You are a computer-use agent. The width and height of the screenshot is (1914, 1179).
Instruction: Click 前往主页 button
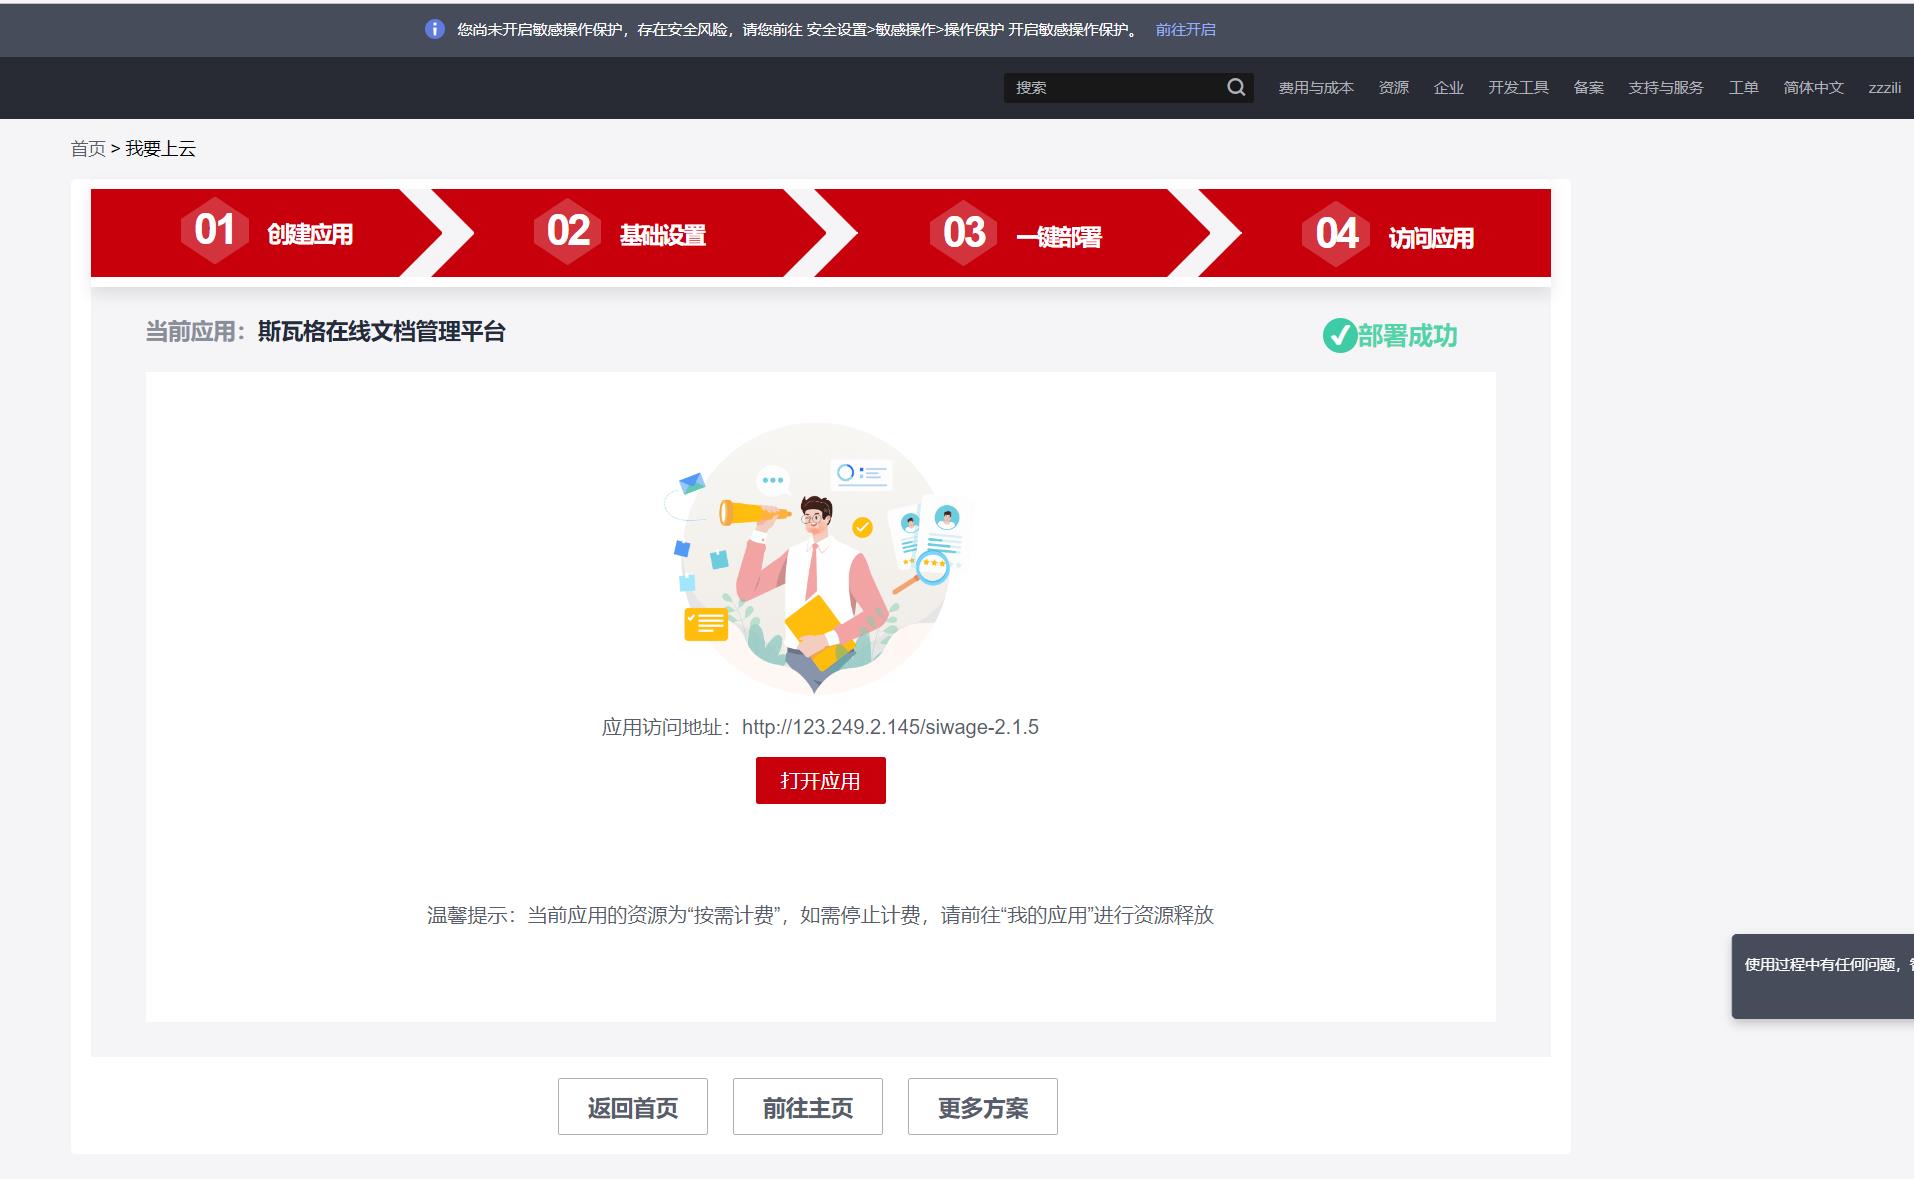tap(807, 1107)
